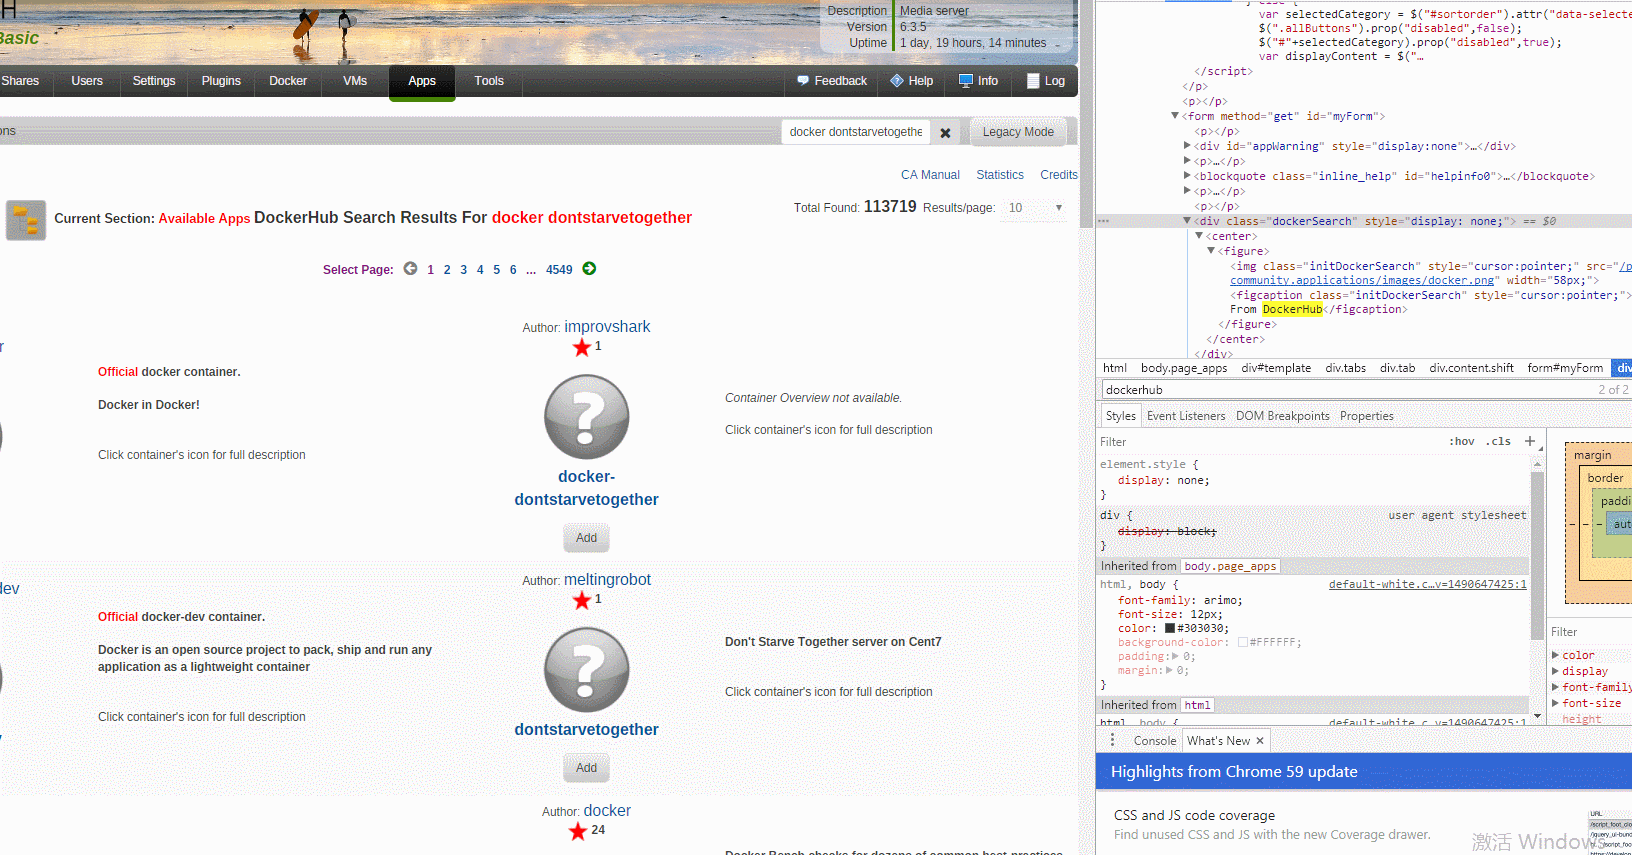Open the Results/page dropdown
The width and height of the screenshot is (1632, 855).
coord(1035,208)
